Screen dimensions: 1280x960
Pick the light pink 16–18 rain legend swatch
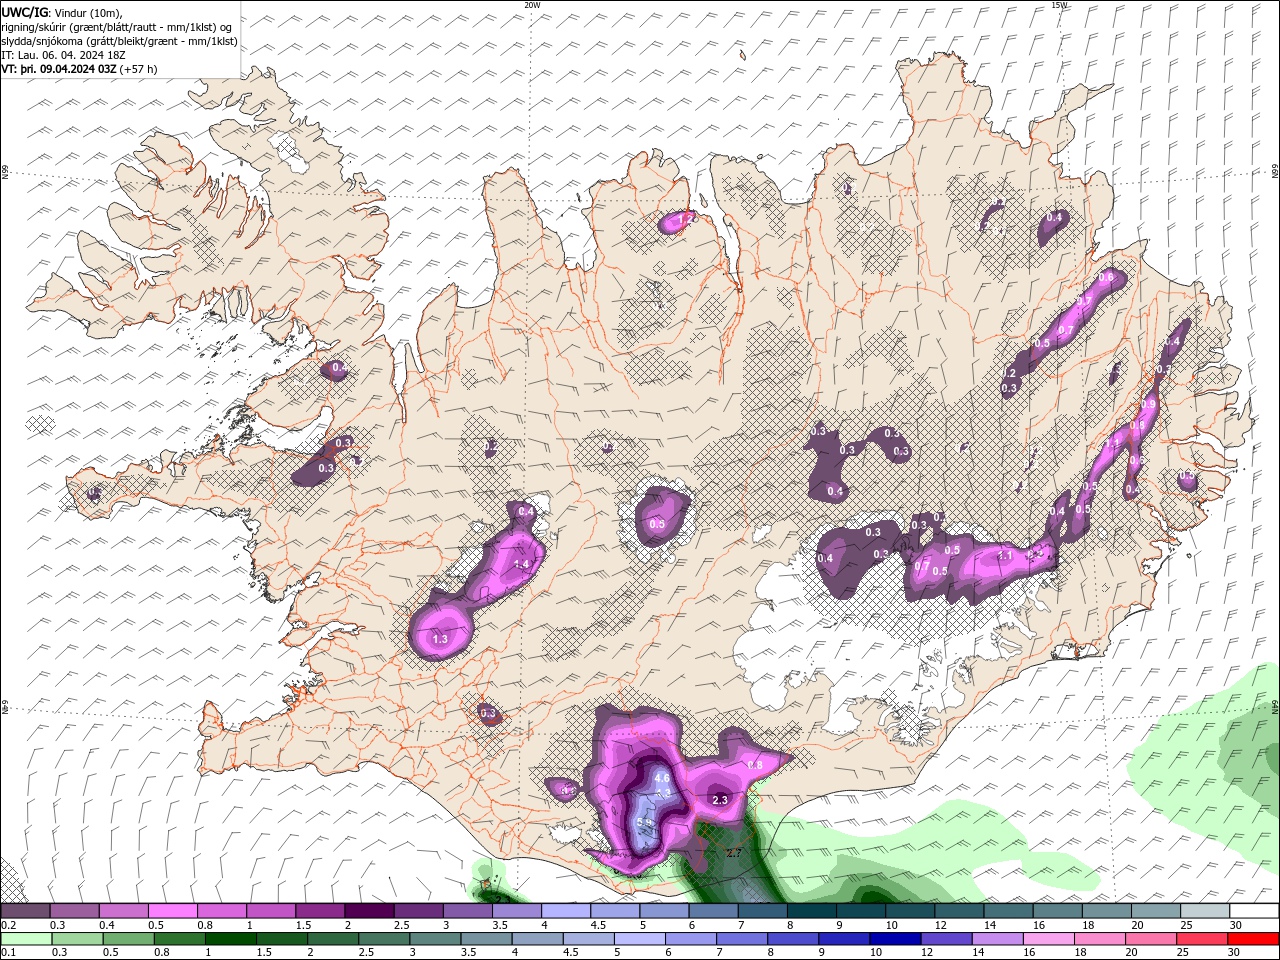1047,939
